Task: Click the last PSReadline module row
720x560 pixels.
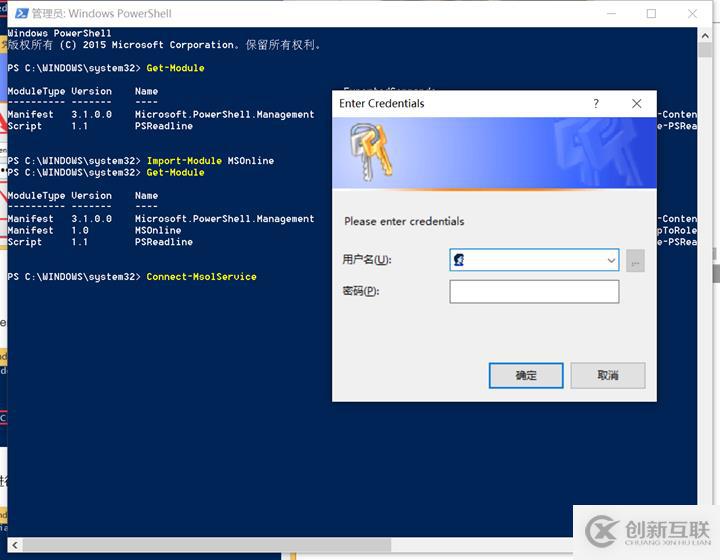Action: [x=100, y=242]
